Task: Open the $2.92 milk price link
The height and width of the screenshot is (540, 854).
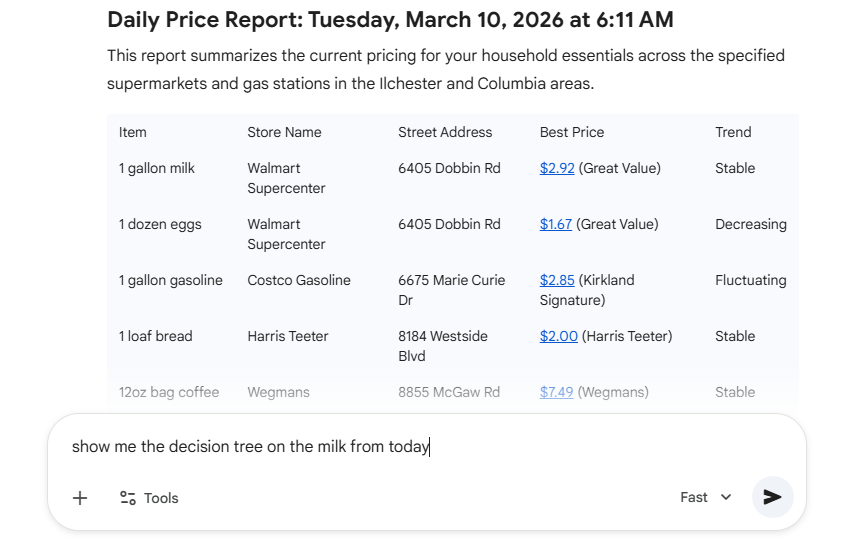Action: click(557, 168)
